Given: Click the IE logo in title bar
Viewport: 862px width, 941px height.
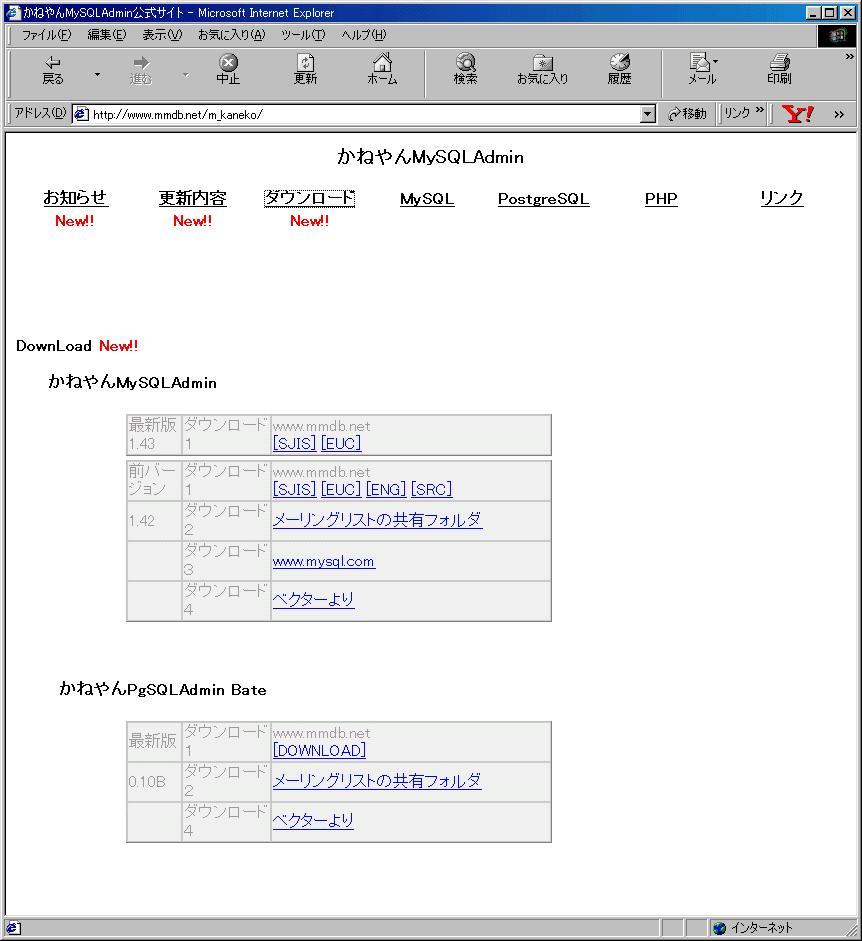Looking at the screenshot, I should point(13,12).
